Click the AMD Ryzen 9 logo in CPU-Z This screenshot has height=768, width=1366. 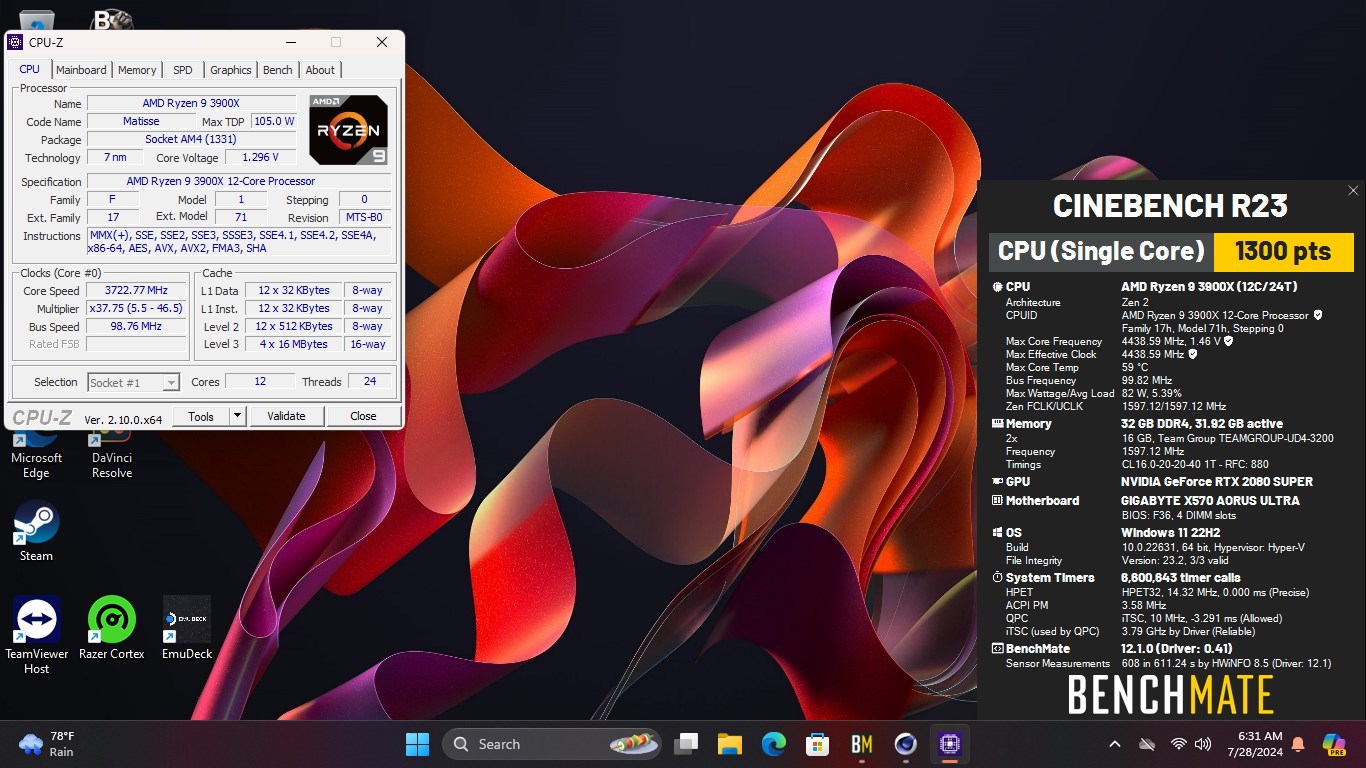[x=348, y=130]
